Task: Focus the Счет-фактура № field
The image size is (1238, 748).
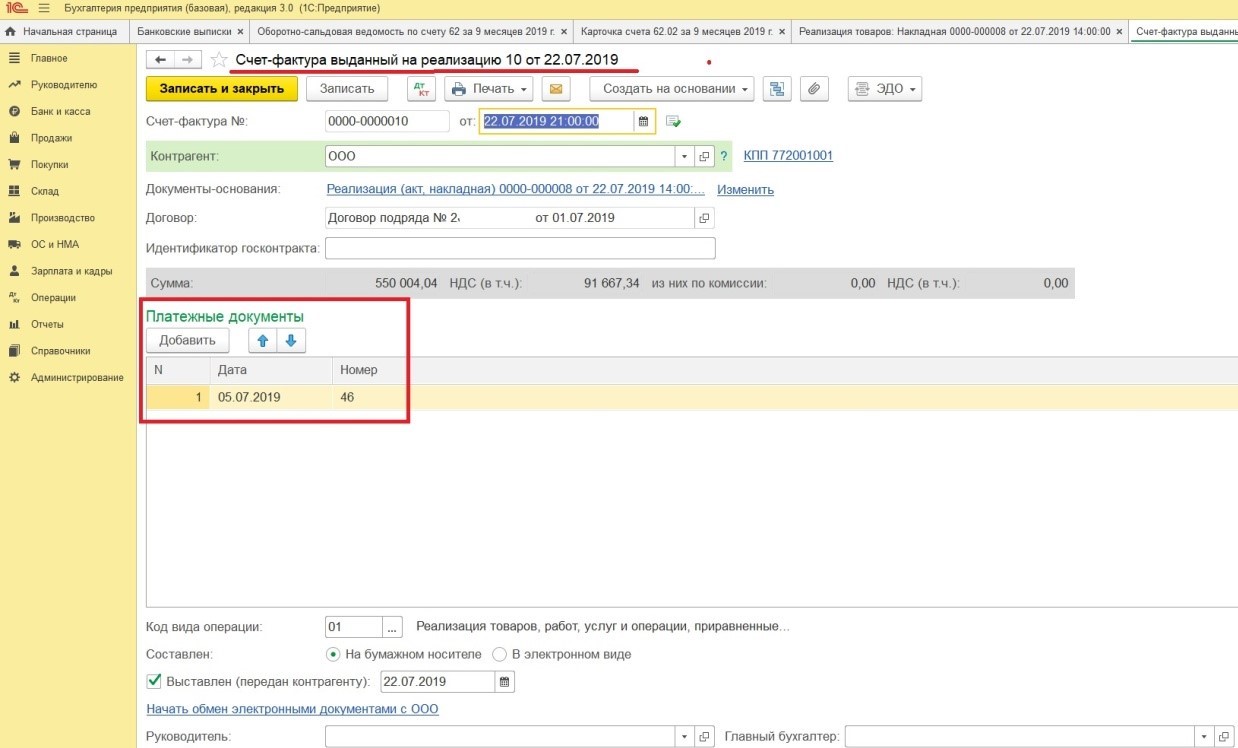Action: [388, 121]
